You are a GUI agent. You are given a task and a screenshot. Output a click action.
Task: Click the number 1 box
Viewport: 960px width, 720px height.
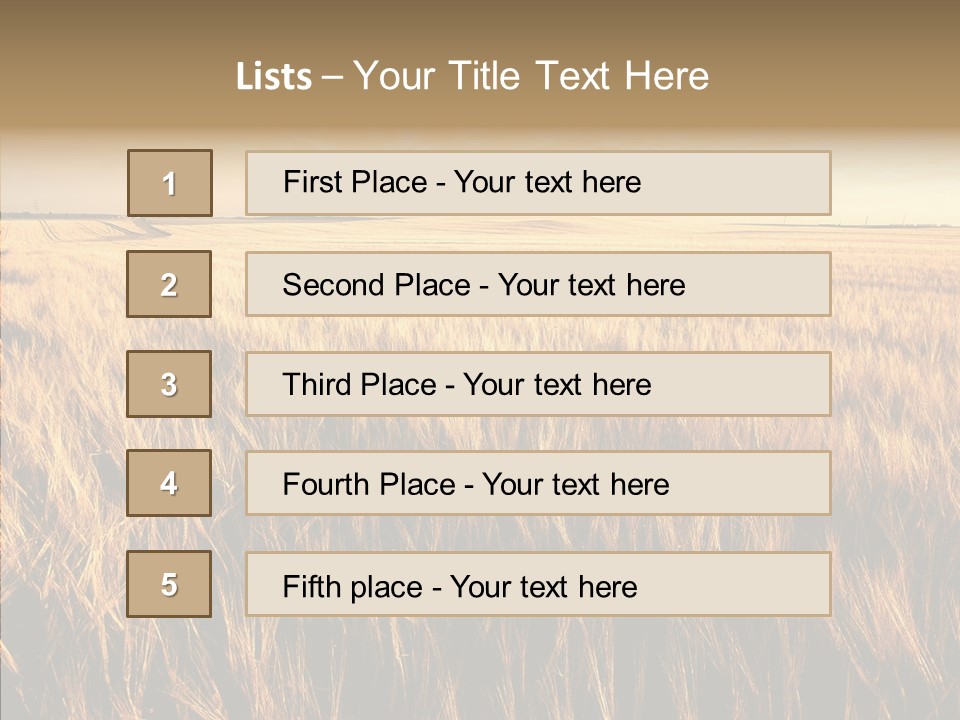[x=170, y=183]
